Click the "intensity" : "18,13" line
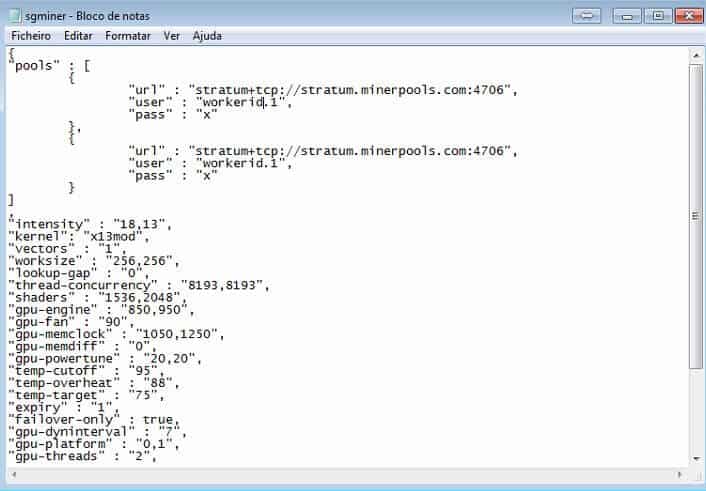The height and width of the screenshot is (491, 706). click(x=90, y=224)
